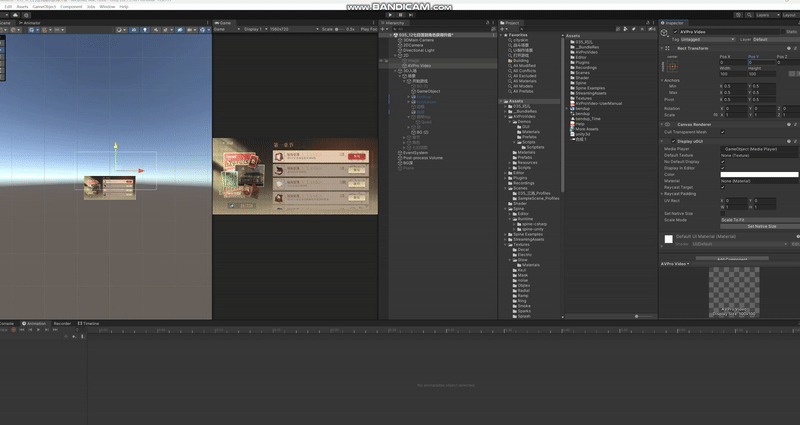Click the Canvas Renderer help icon
This screenshot has height=425, width=800.
[789, 124]
